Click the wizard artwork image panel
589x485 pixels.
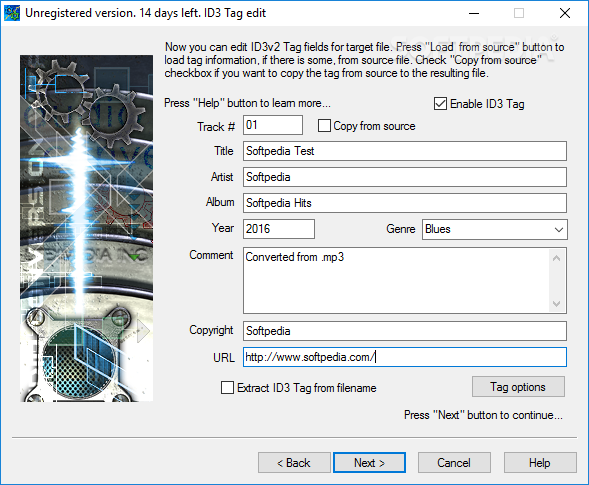coord(86,228)
